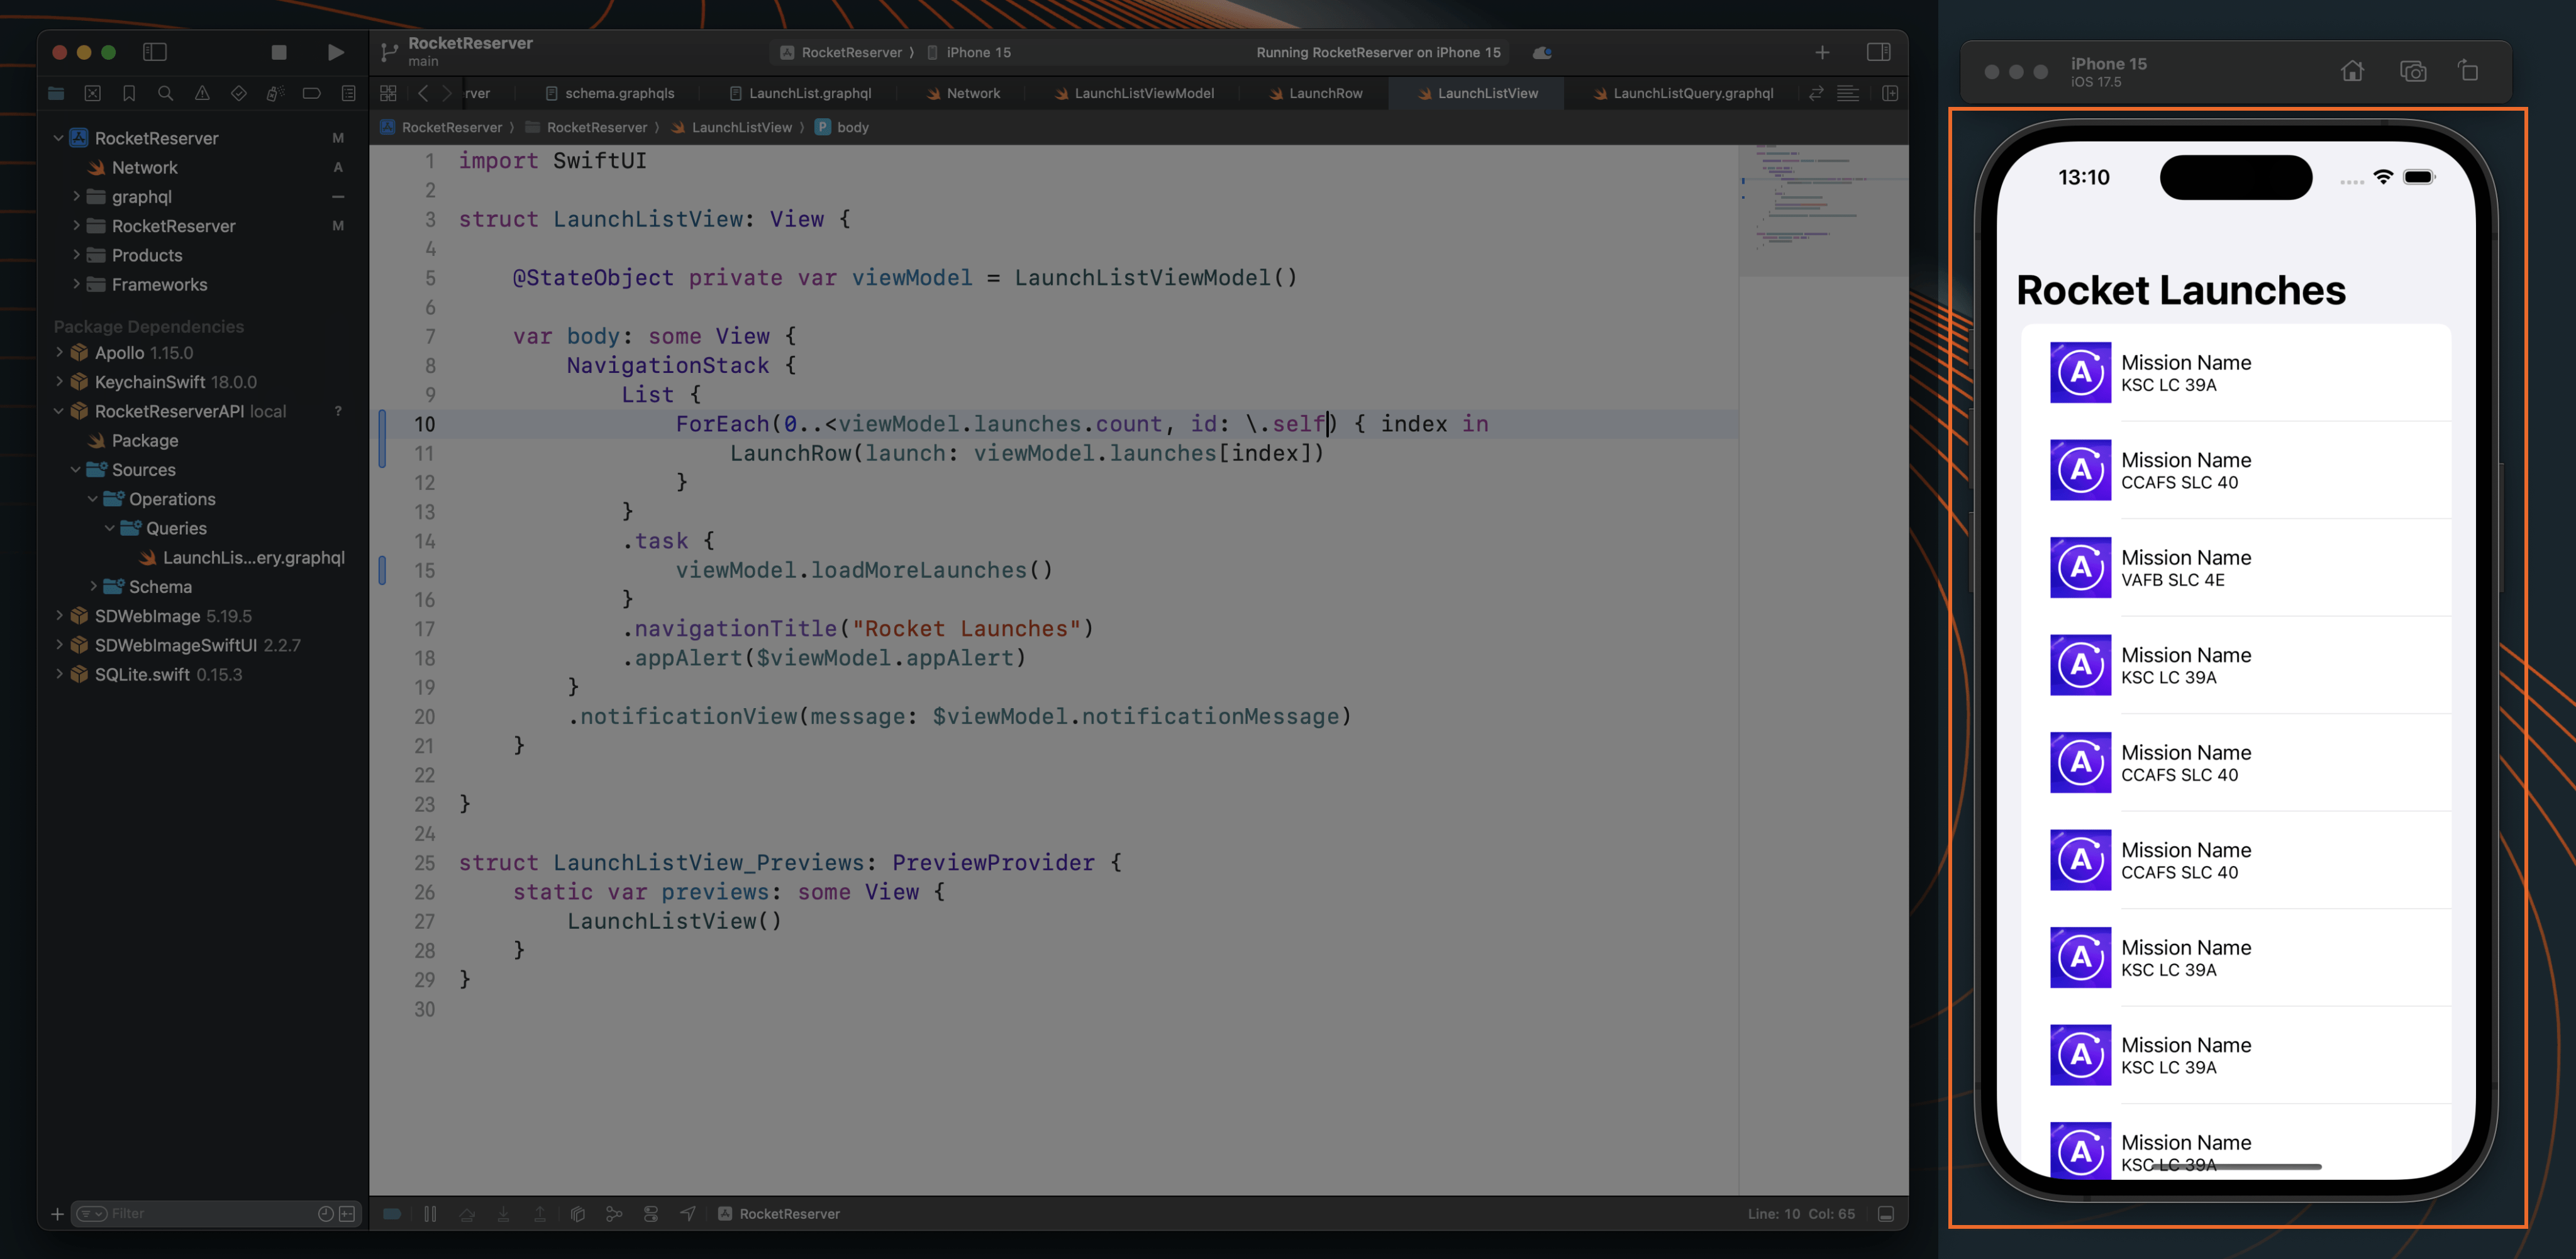Image resolution: width=2576 pixels, height=1259 pixels.
Task: Open the Breakpoint navigator icon
Action: click(x=312, y=93)
